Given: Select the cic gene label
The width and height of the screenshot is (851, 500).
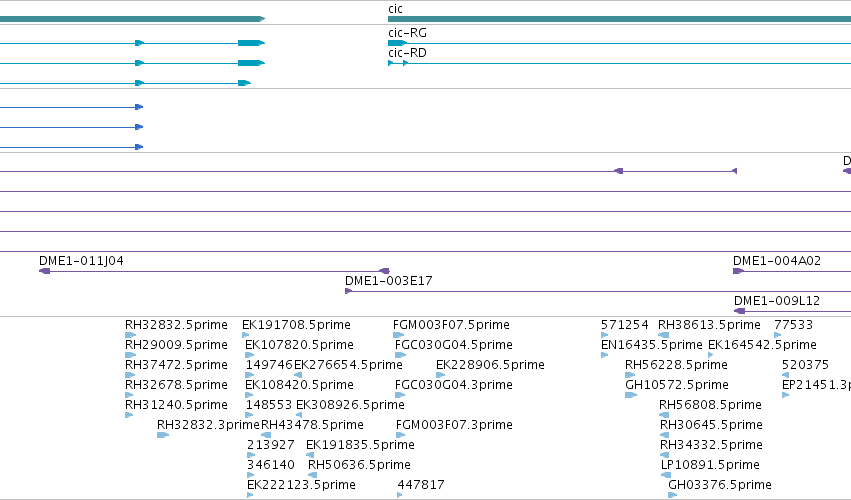Looking at the screenshot, I should point(395,9).
